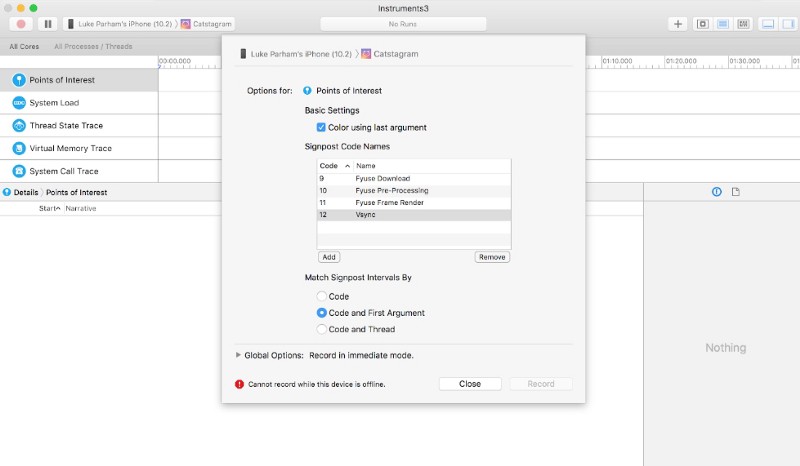Select the Fyuse Download signpost row
The width and height of the screenshot is (800, 466).
[x=414, y=179]
